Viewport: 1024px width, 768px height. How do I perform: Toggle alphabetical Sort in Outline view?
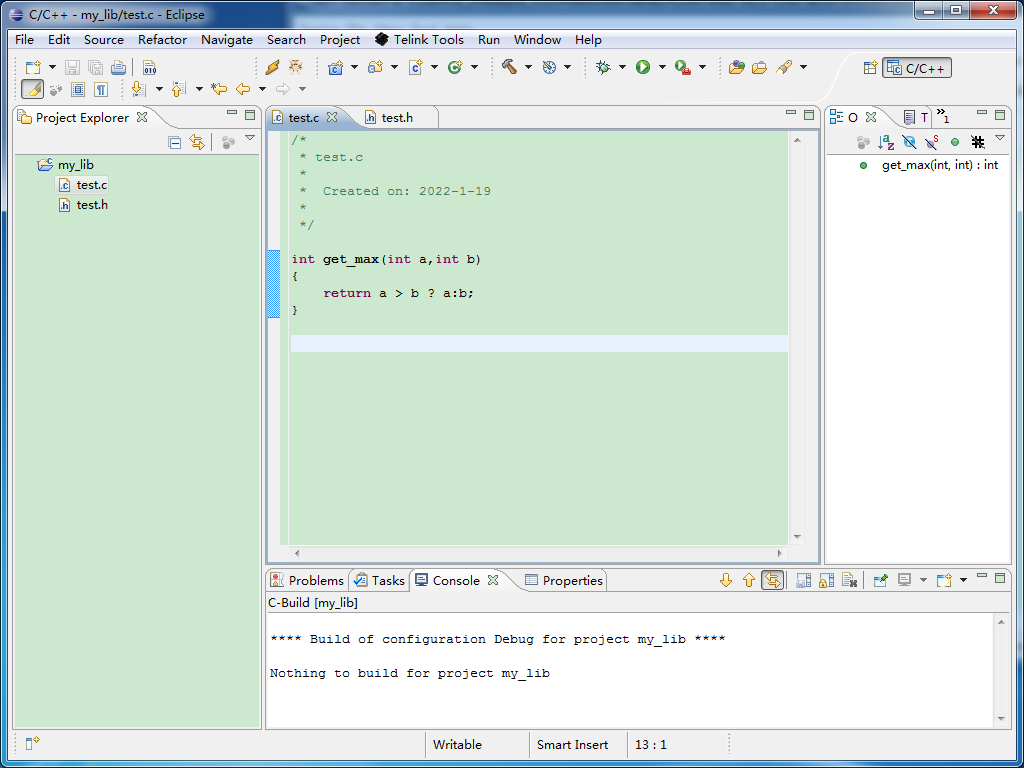(x=886, y=142)
